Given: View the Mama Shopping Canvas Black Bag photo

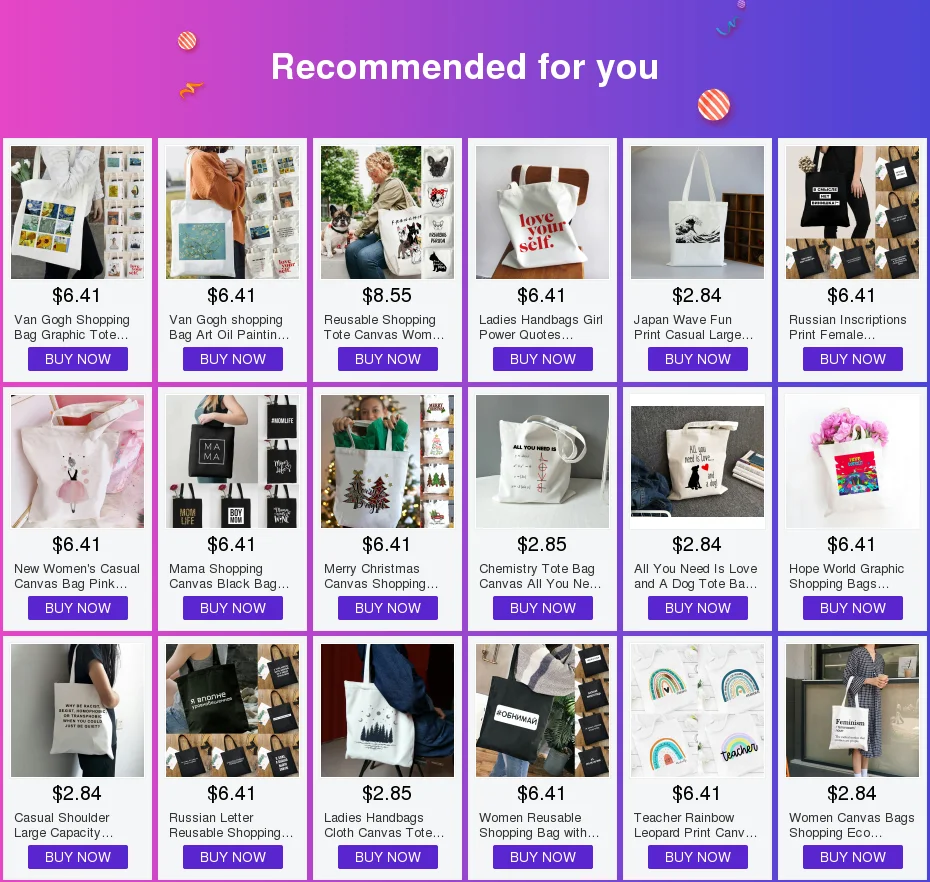Looking at the screenshot, I should (232, 461).
